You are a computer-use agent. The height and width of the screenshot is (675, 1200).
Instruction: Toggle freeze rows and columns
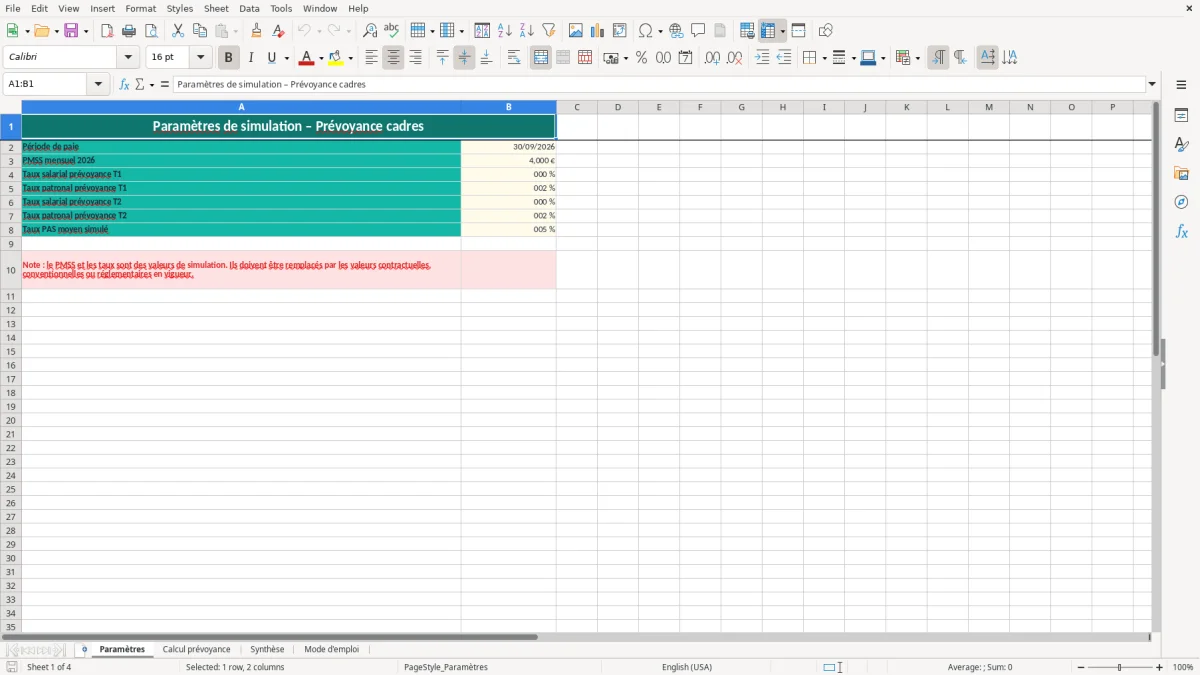767,31
